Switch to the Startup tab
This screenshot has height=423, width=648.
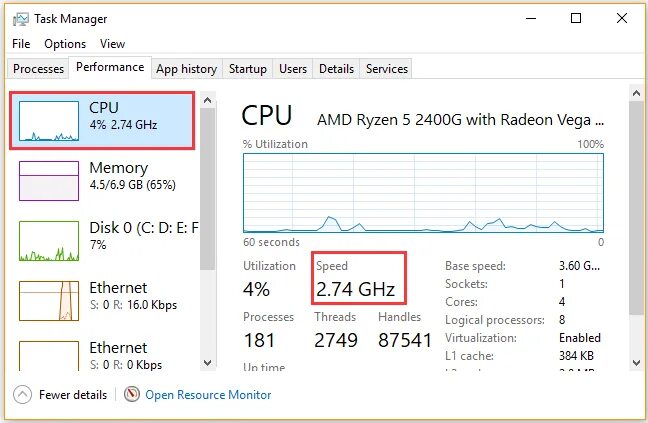point(247,69)
